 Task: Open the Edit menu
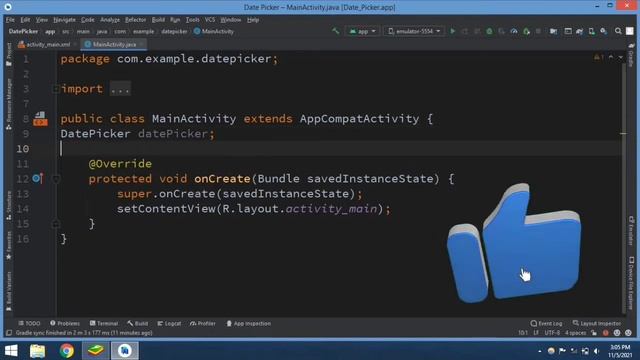[25, 20]
